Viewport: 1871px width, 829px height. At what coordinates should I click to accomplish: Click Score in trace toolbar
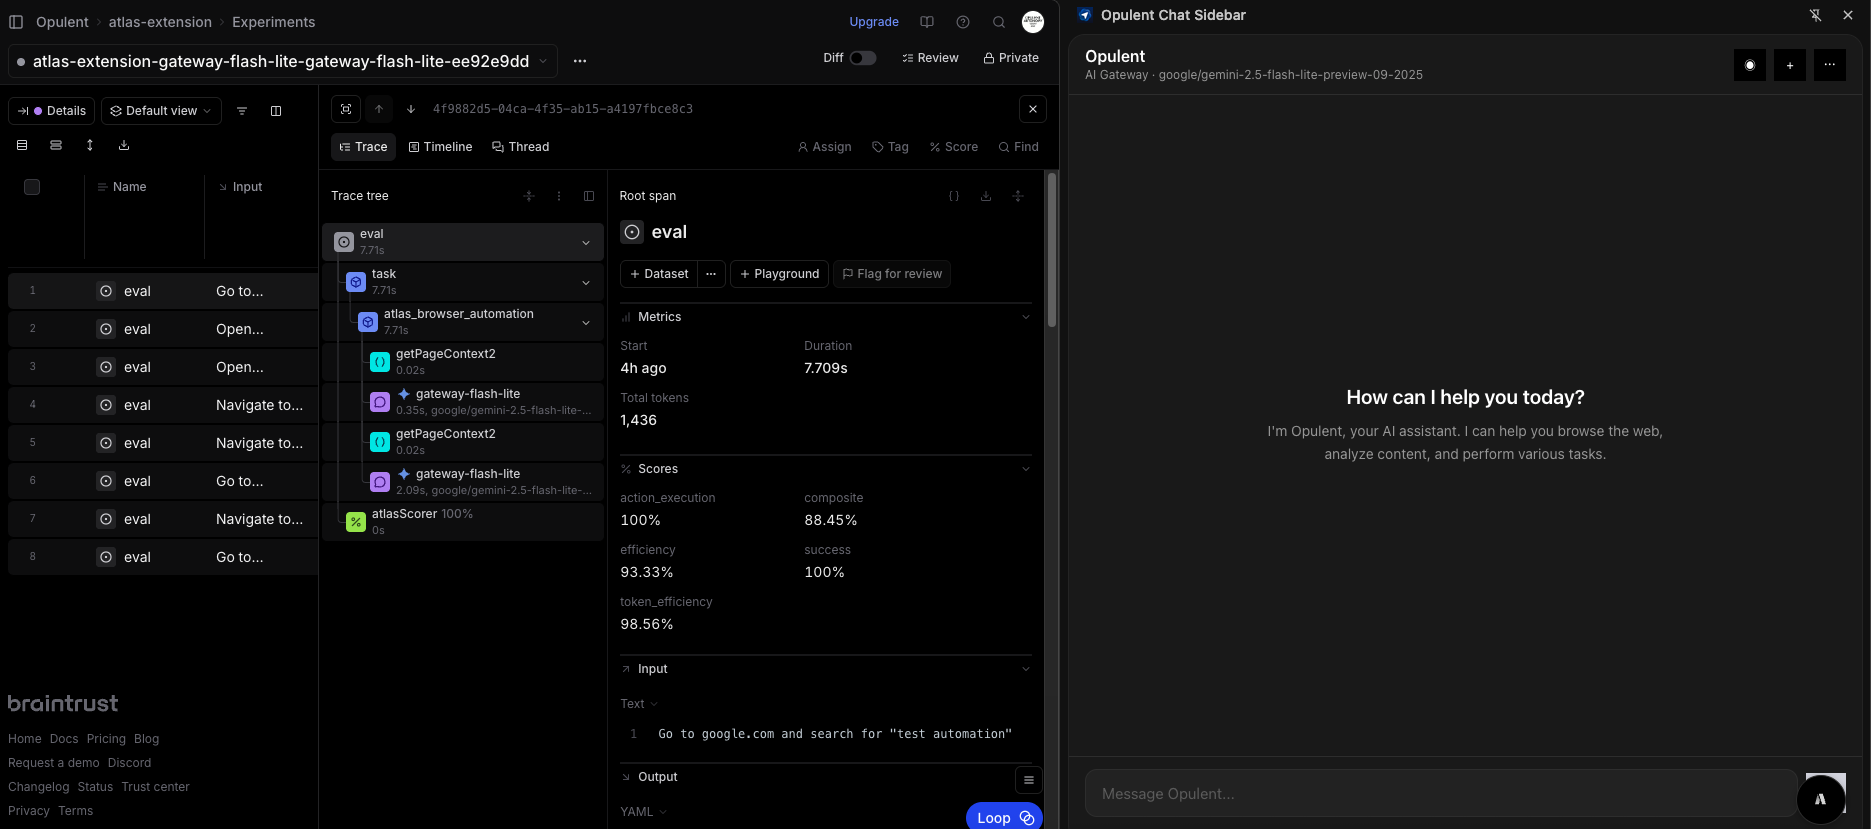click(x=954, y=147)
